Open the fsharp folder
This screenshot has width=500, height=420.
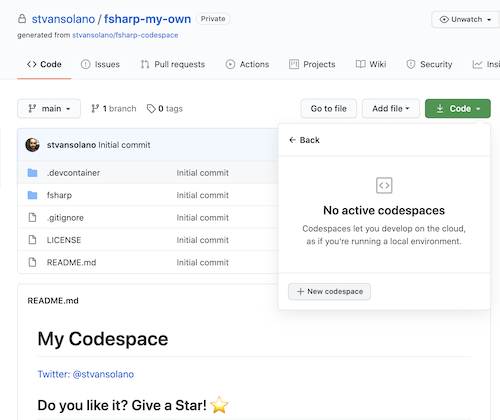(59, 195)
